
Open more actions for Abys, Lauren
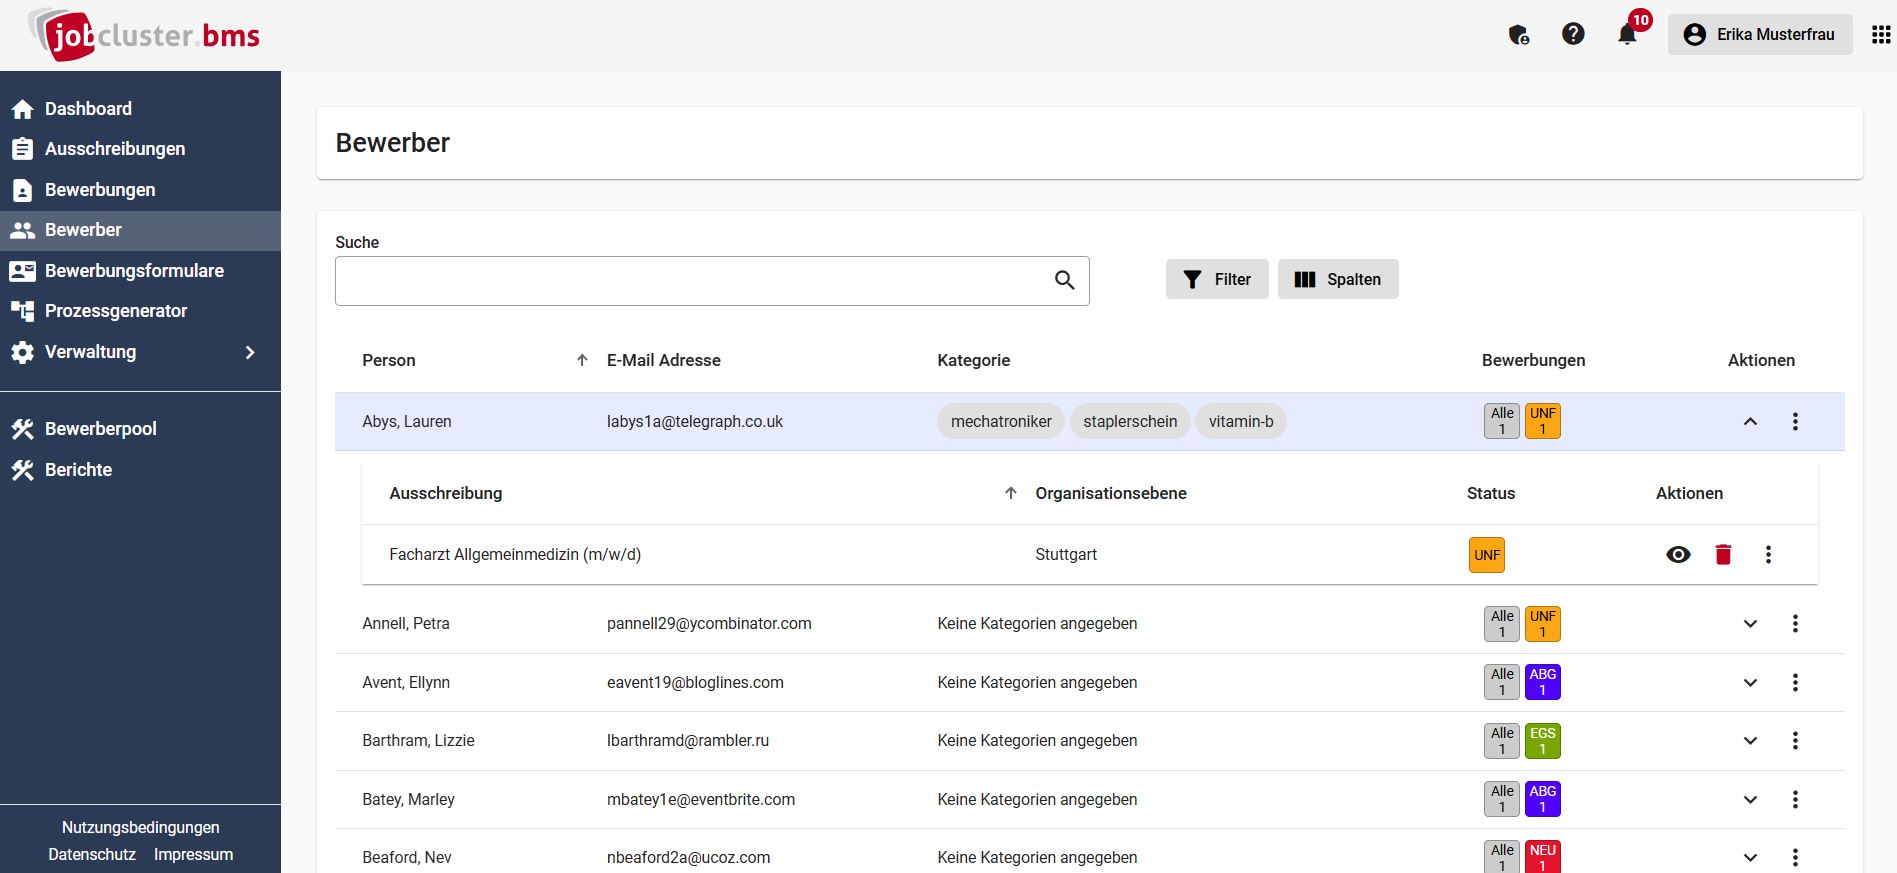coord(1795,421)
